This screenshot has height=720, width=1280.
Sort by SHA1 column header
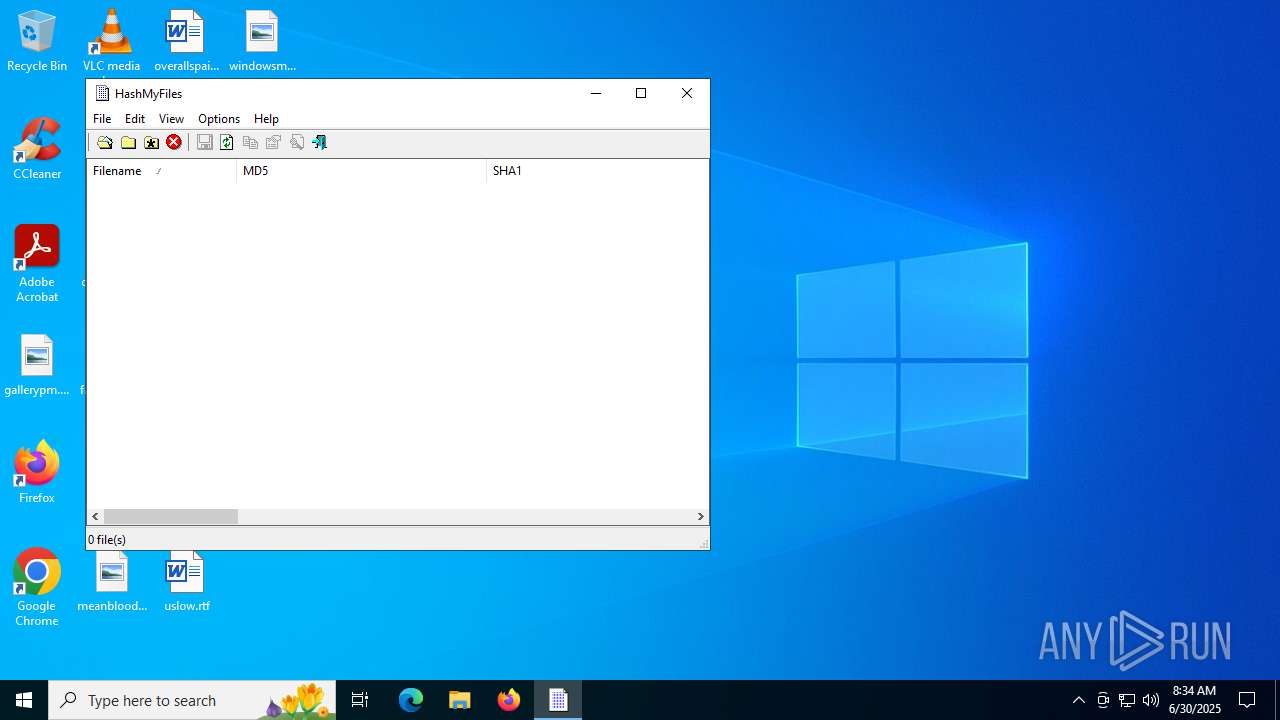pos(597,171)
